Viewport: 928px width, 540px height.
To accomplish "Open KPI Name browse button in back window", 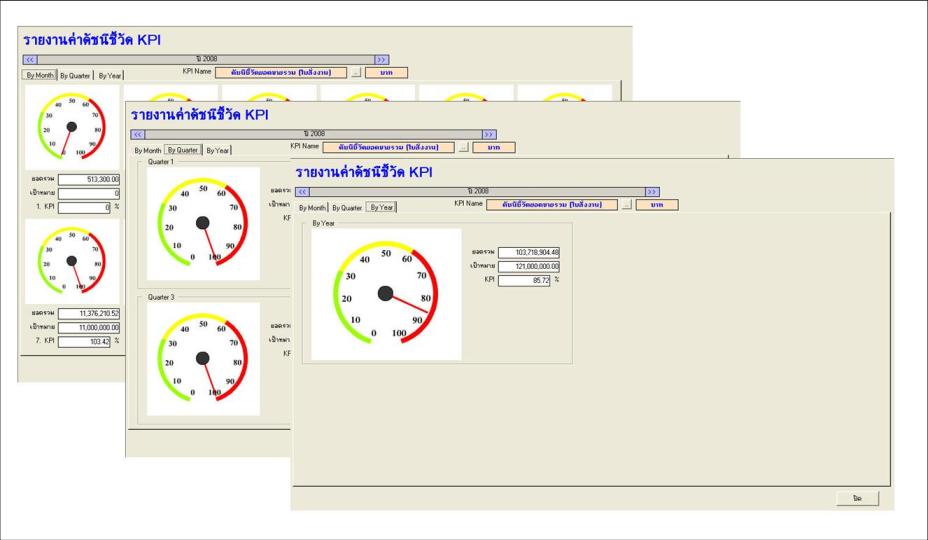I will coord(355,73).
